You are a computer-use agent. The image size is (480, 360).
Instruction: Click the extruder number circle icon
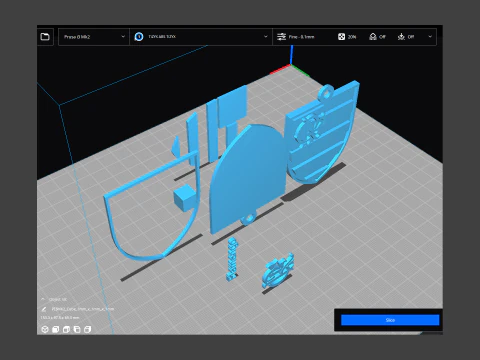pyautogui.click(x=139, y=37)
